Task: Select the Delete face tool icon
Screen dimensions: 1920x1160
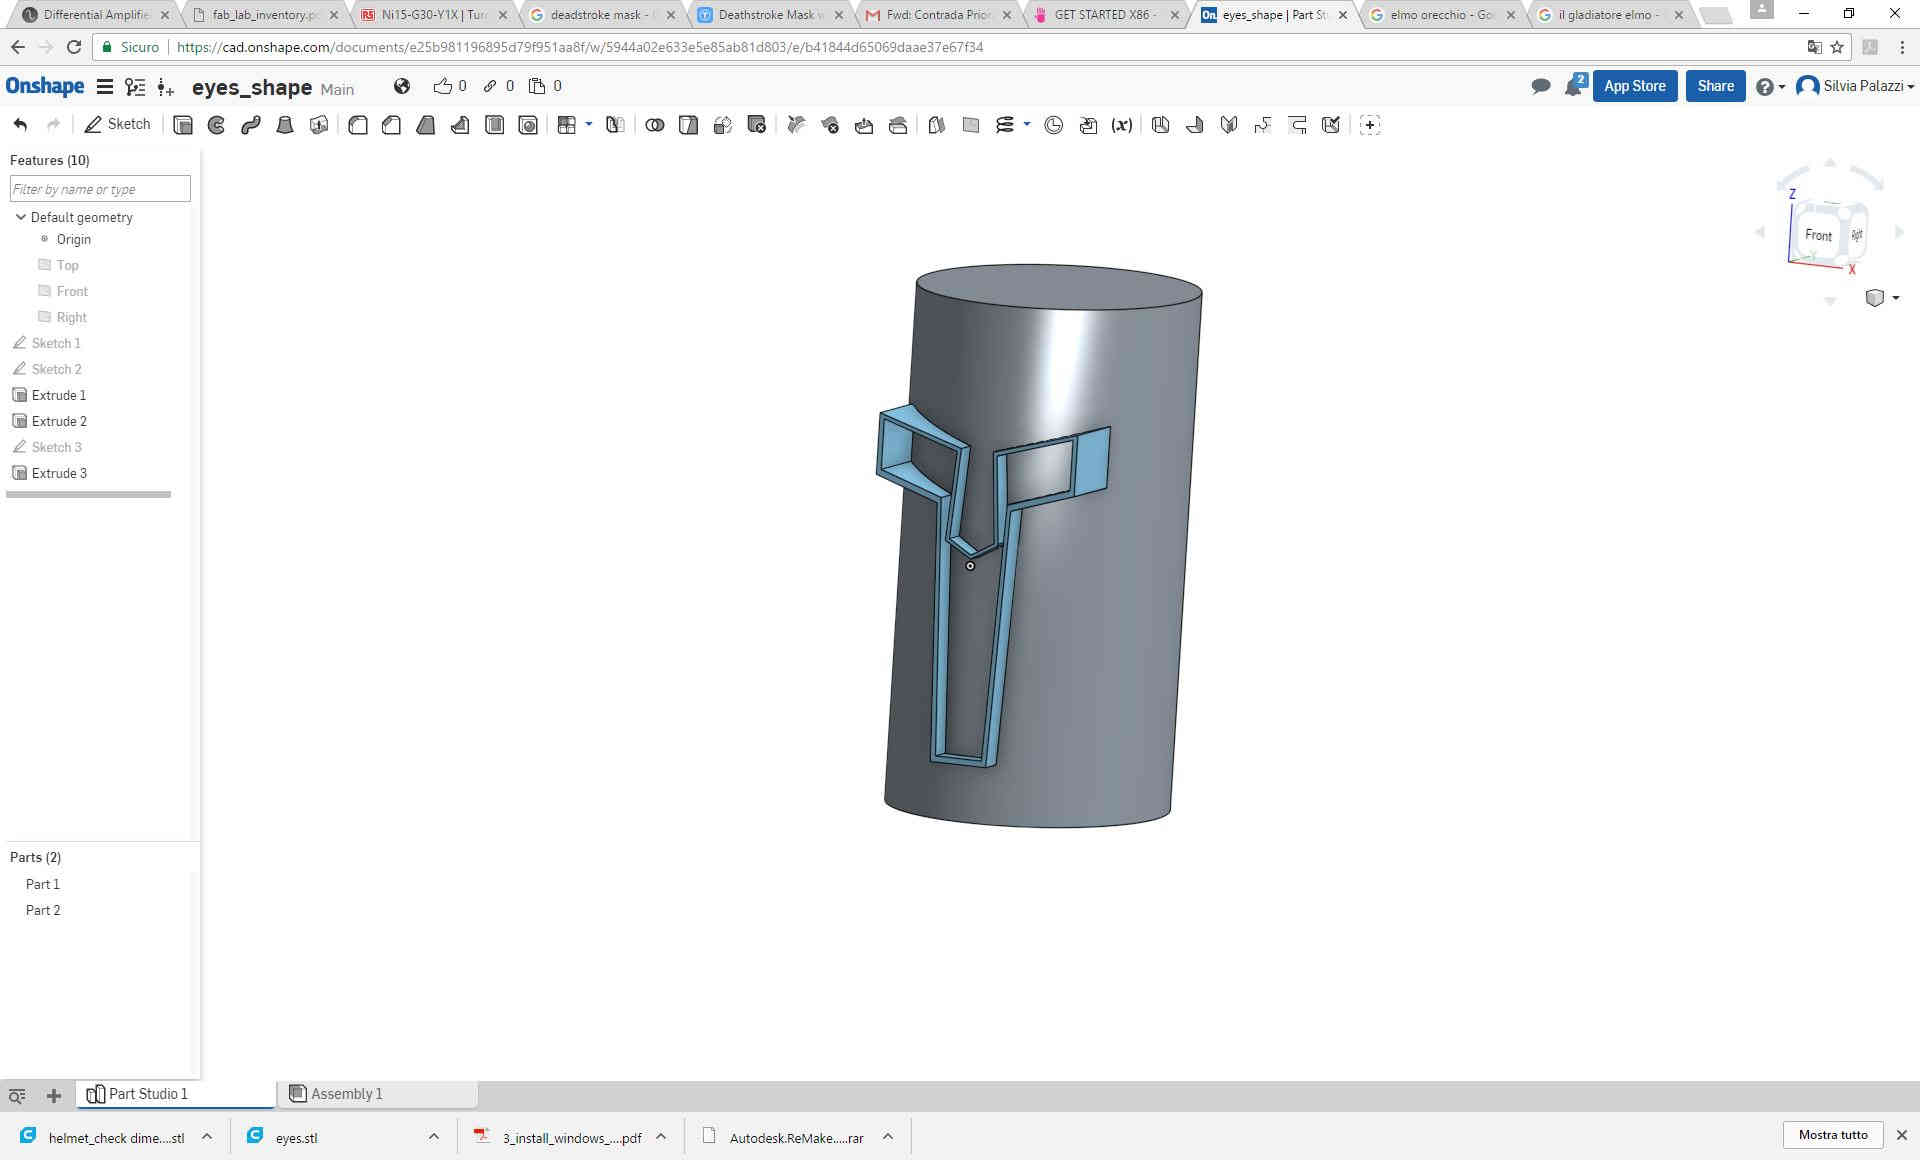Action: [830, 125]
